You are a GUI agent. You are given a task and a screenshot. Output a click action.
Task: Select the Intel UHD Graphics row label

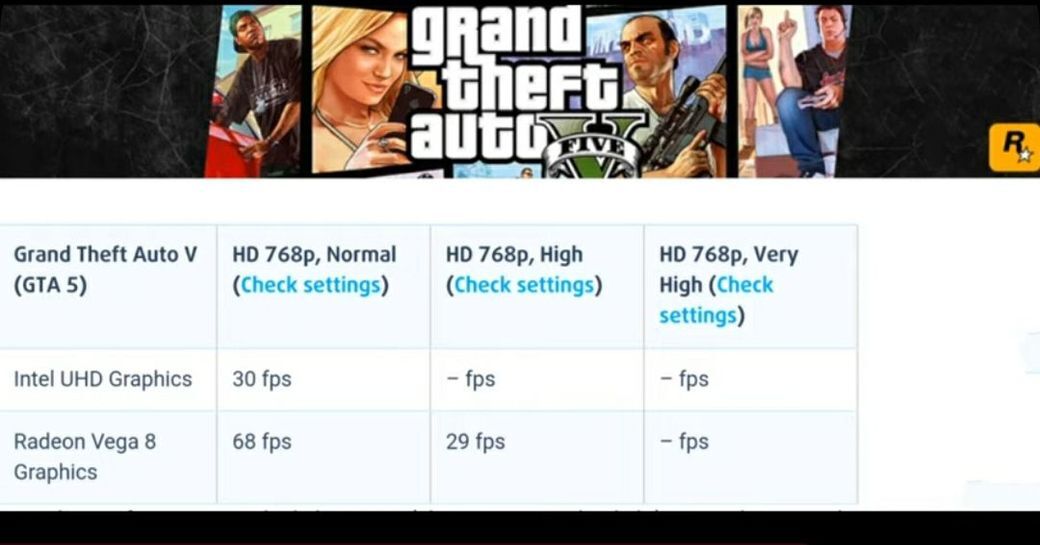(103, 379)
